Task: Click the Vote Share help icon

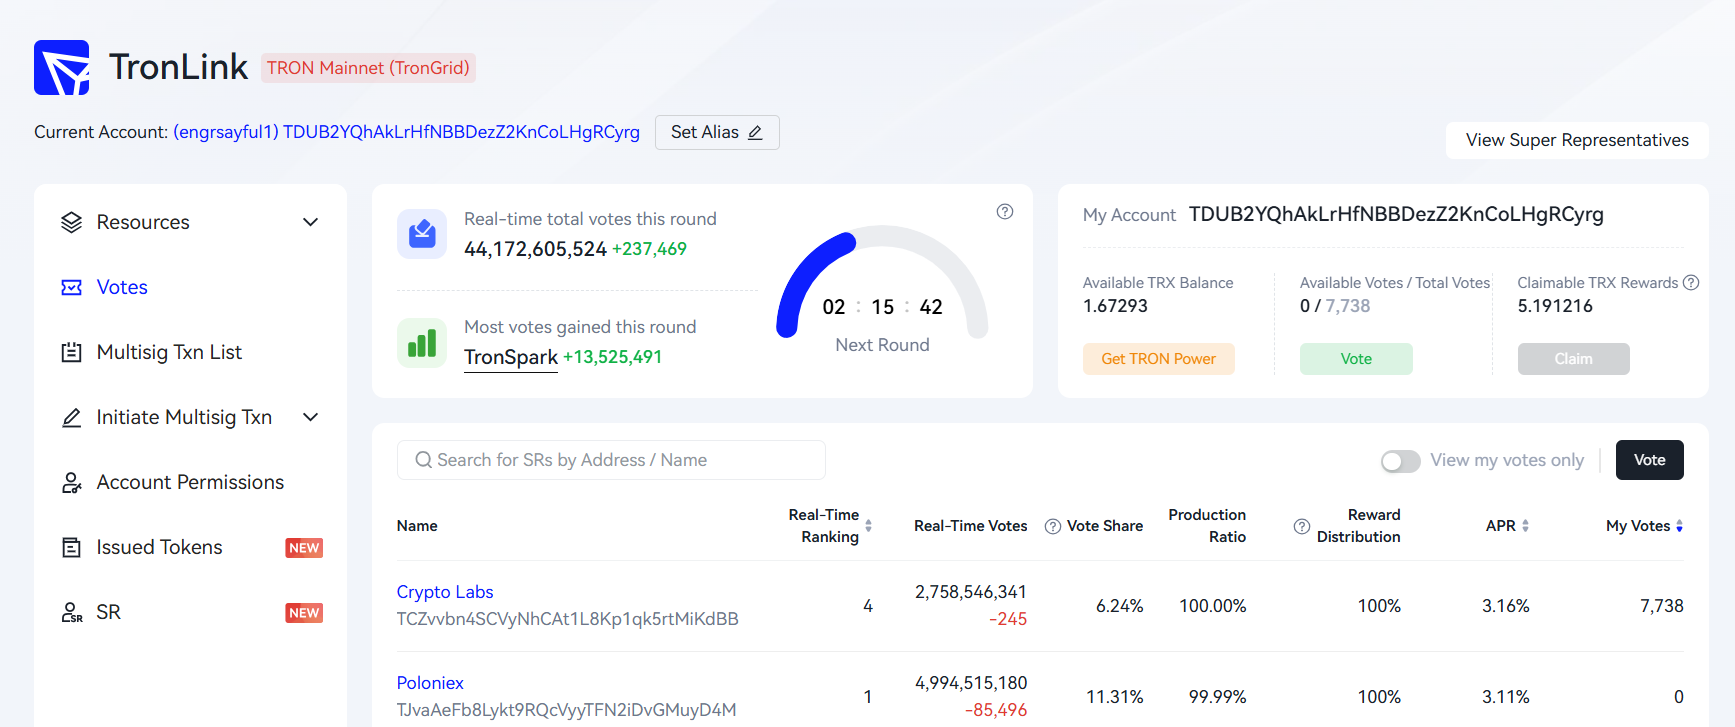Action: coord(1053,526)
